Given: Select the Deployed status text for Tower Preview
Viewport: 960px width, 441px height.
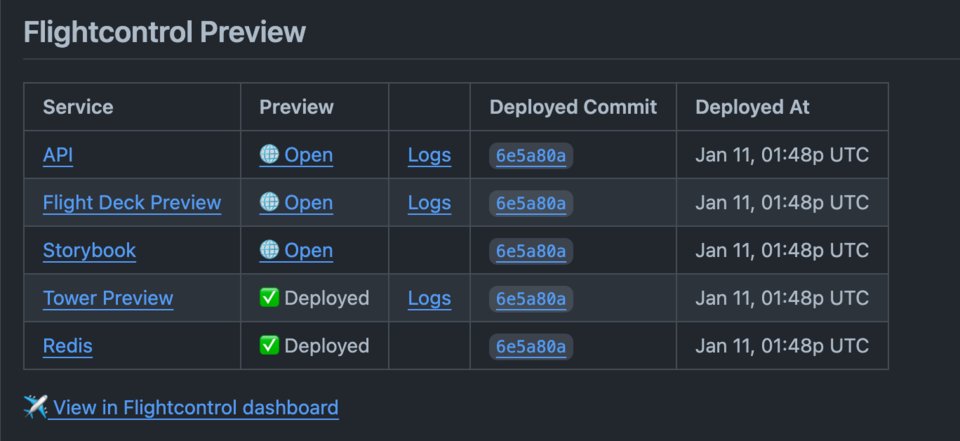Looking at the screenshot, I should [327, 298].
